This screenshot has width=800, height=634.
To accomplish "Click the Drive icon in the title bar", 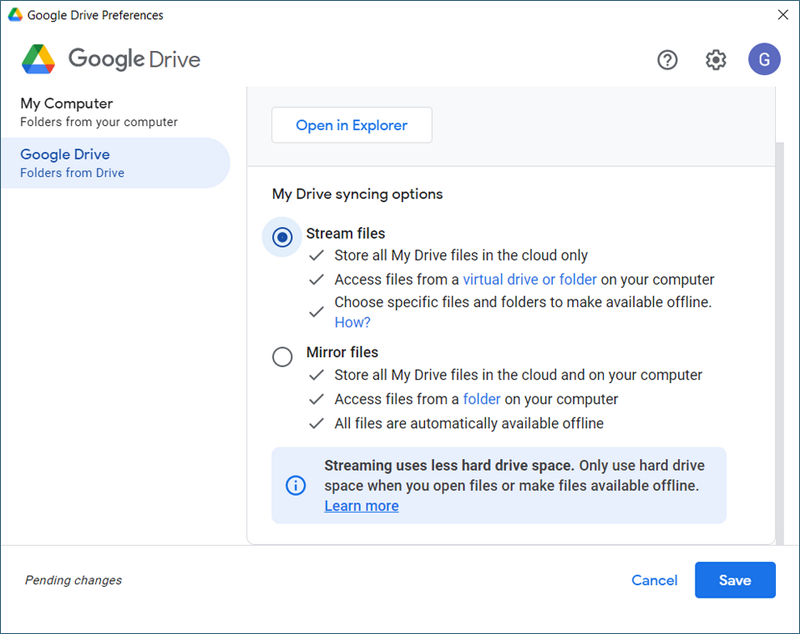I will 15,15.
